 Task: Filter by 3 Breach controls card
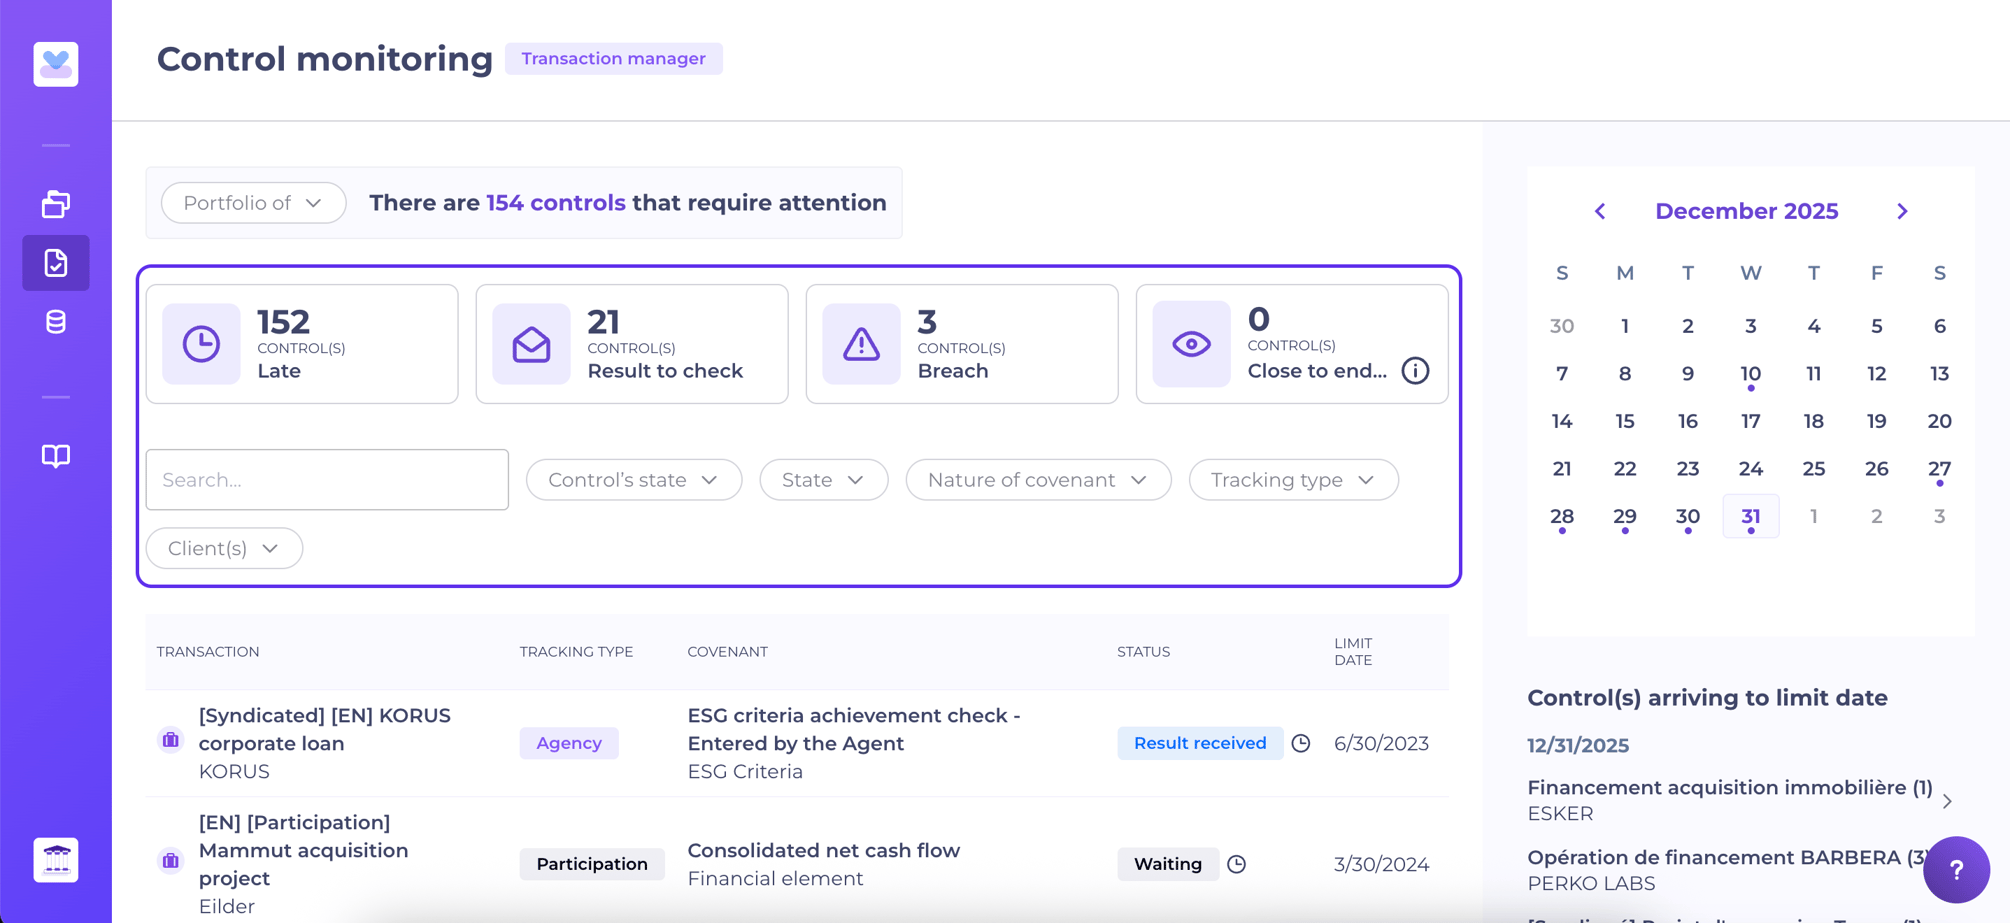click(x=962, y=344)
